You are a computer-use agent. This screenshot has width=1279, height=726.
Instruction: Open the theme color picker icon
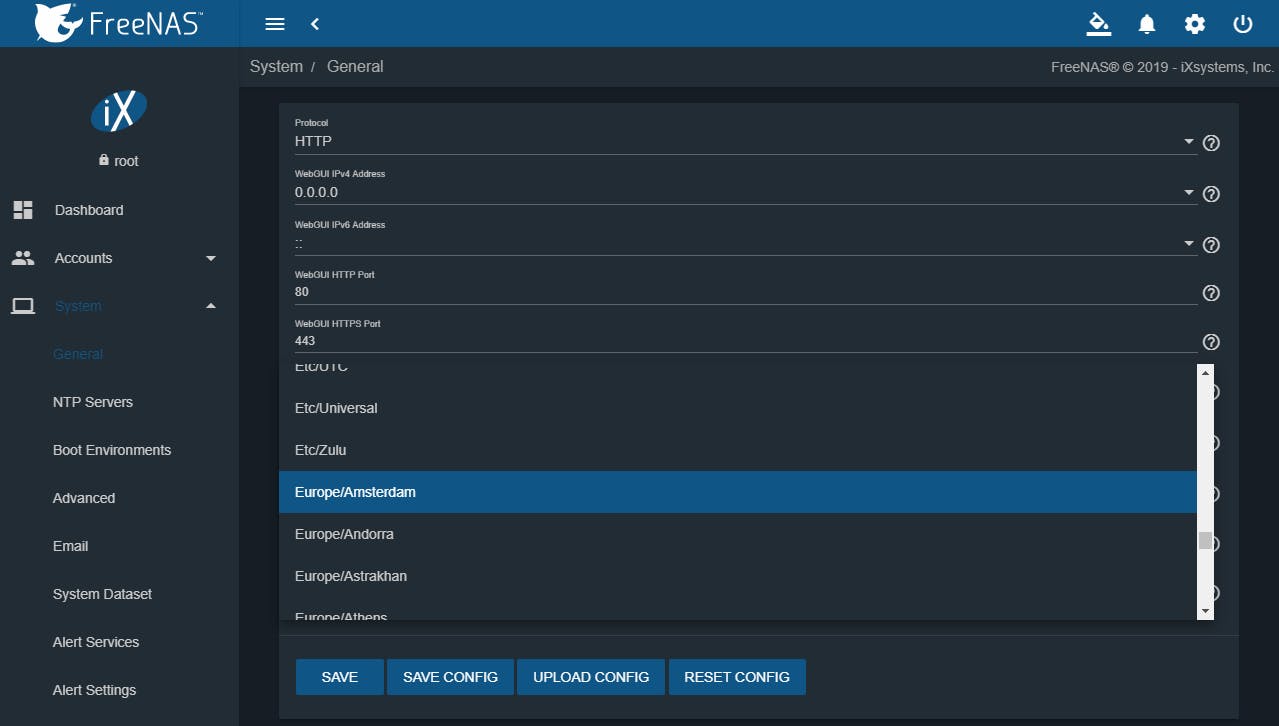(1098, 24)
